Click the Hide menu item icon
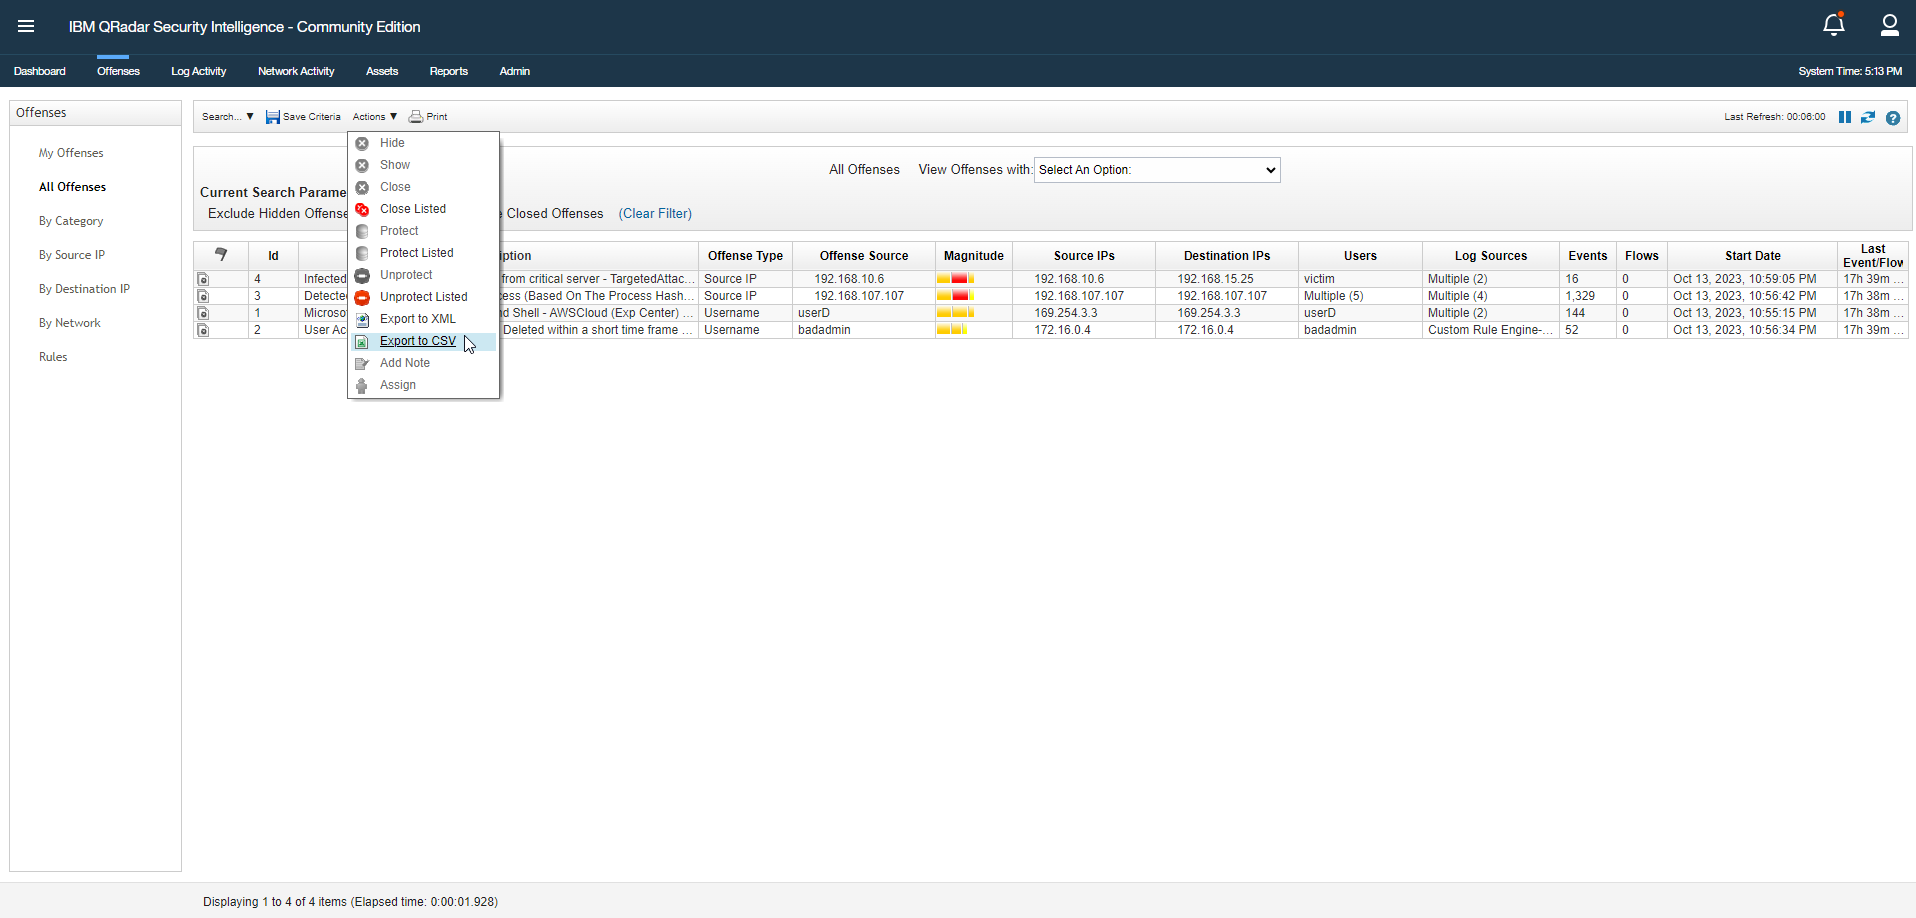The height and width of the screenshot is (918, 1916). coord(362,143)
